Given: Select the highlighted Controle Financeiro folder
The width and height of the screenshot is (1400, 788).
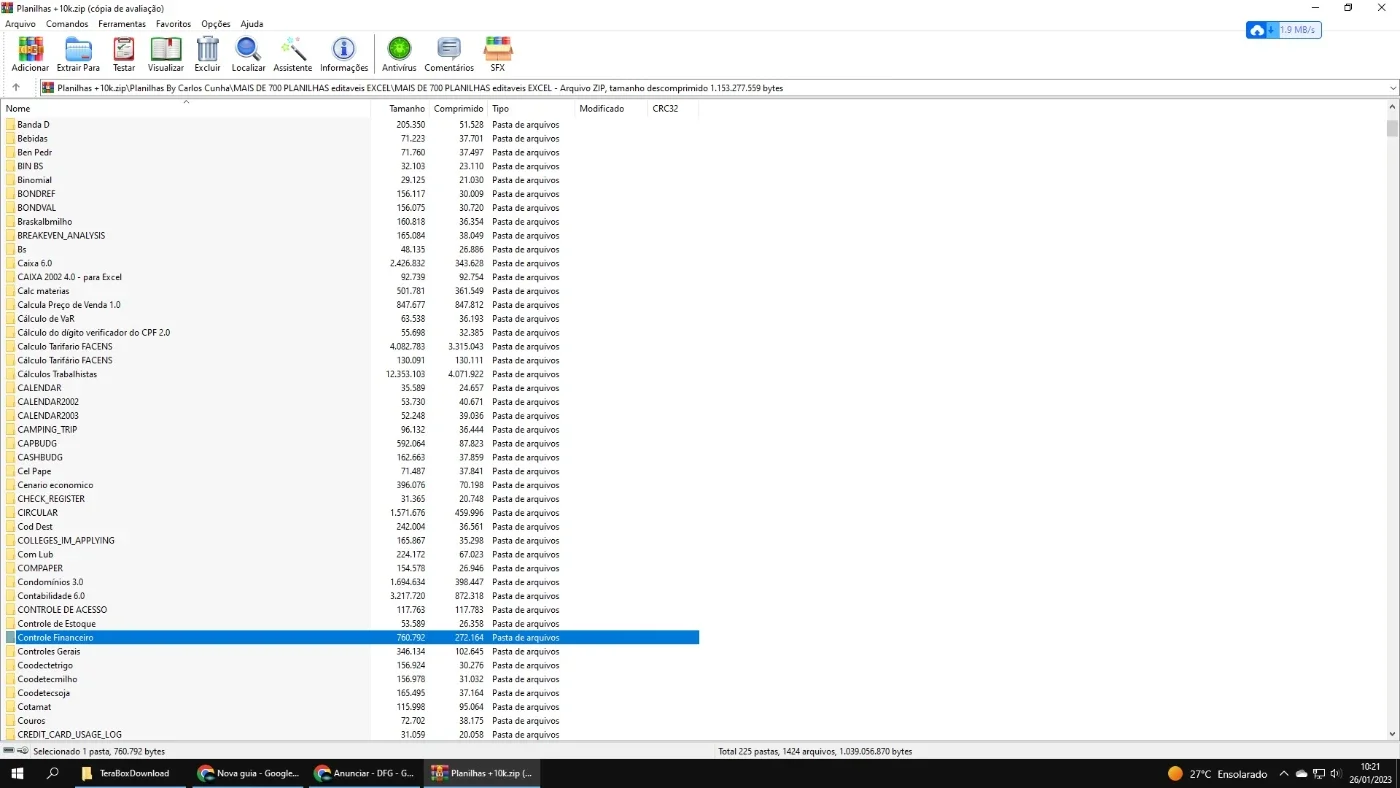Looking at the screenshot, I should pos(350,638).
